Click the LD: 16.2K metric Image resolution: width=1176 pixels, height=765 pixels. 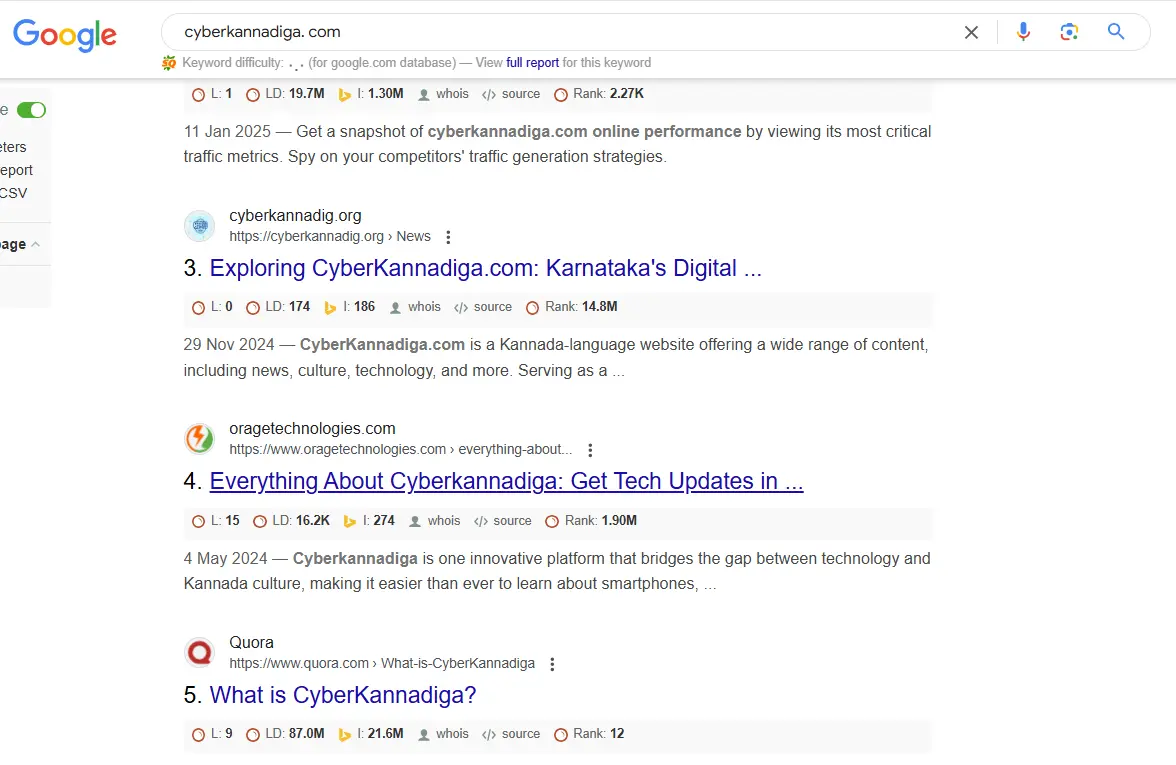tap(292, 520)
